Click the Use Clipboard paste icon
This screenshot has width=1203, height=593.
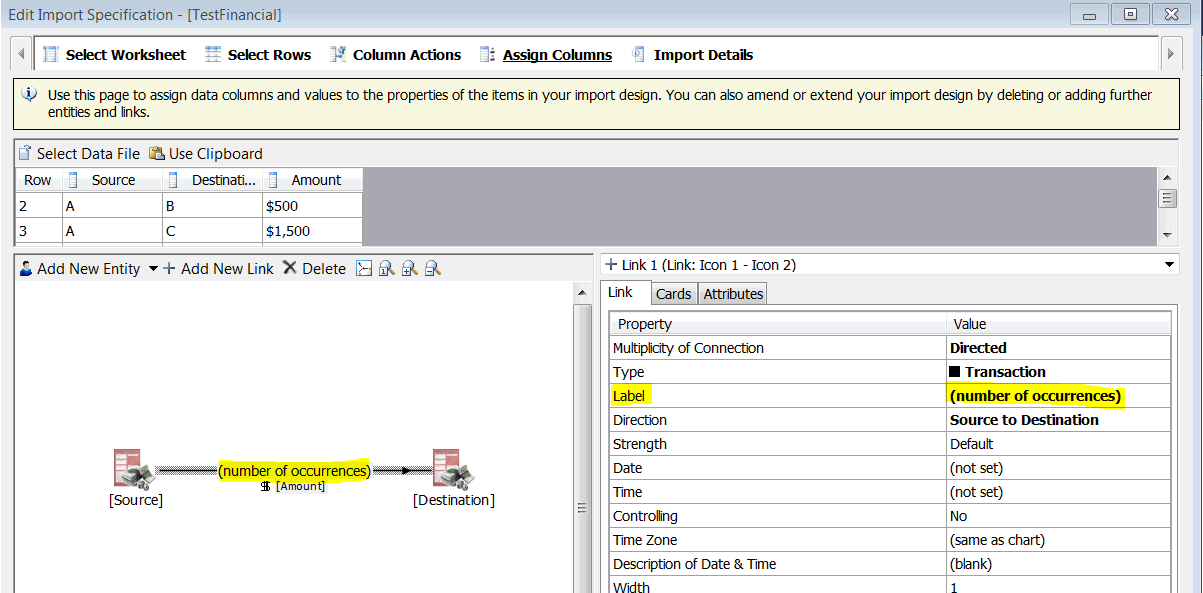(x=157, y=153)
